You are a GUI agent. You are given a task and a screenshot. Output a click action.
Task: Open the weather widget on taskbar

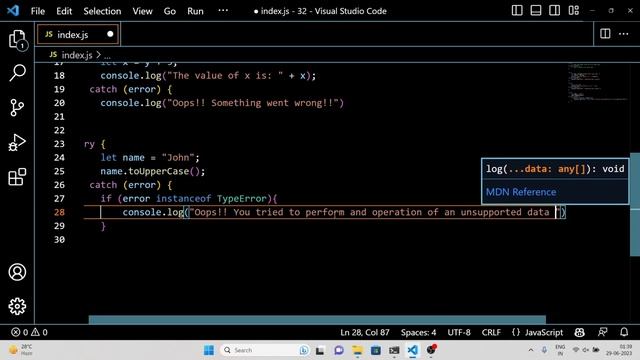20,350
